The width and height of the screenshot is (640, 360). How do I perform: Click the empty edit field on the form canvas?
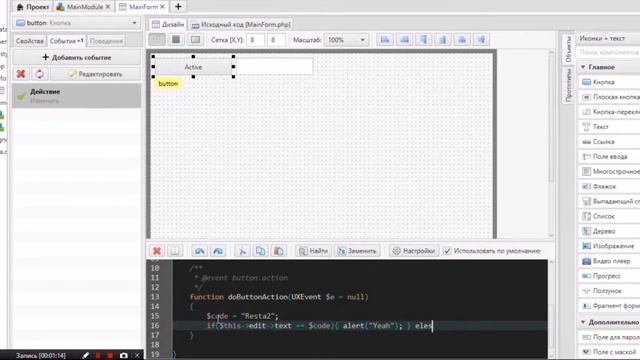274,66
